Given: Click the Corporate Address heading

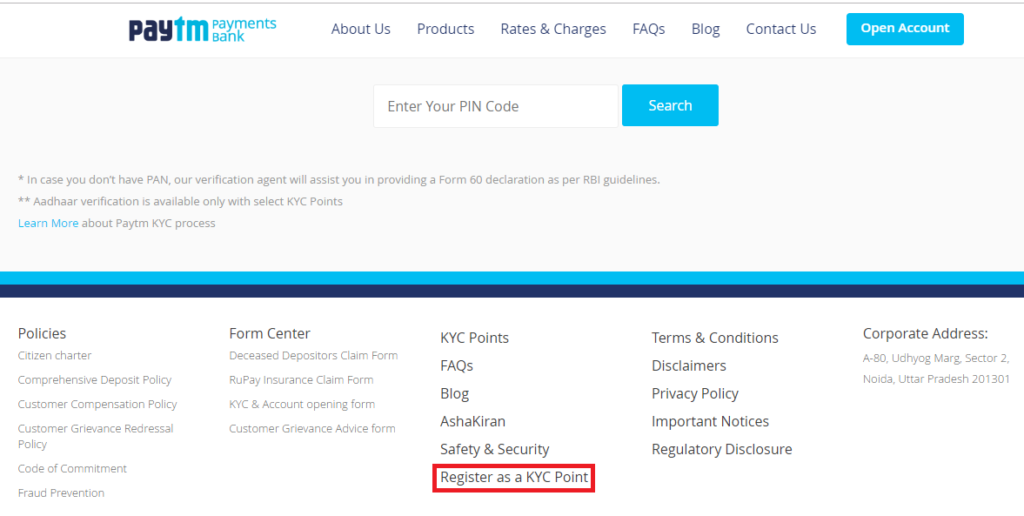Looking at the screenshot, I should click(x=925, y=334).
